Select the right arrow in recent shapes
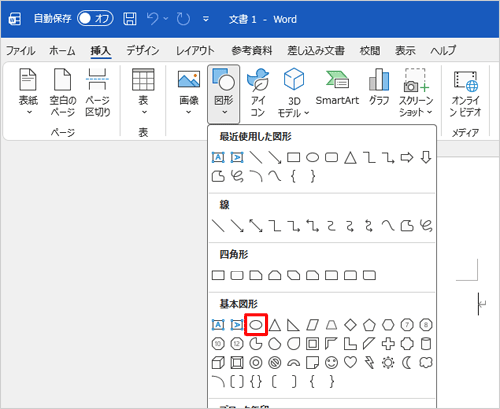The height and width of the screenshot is (409, 500). (407, 157)
